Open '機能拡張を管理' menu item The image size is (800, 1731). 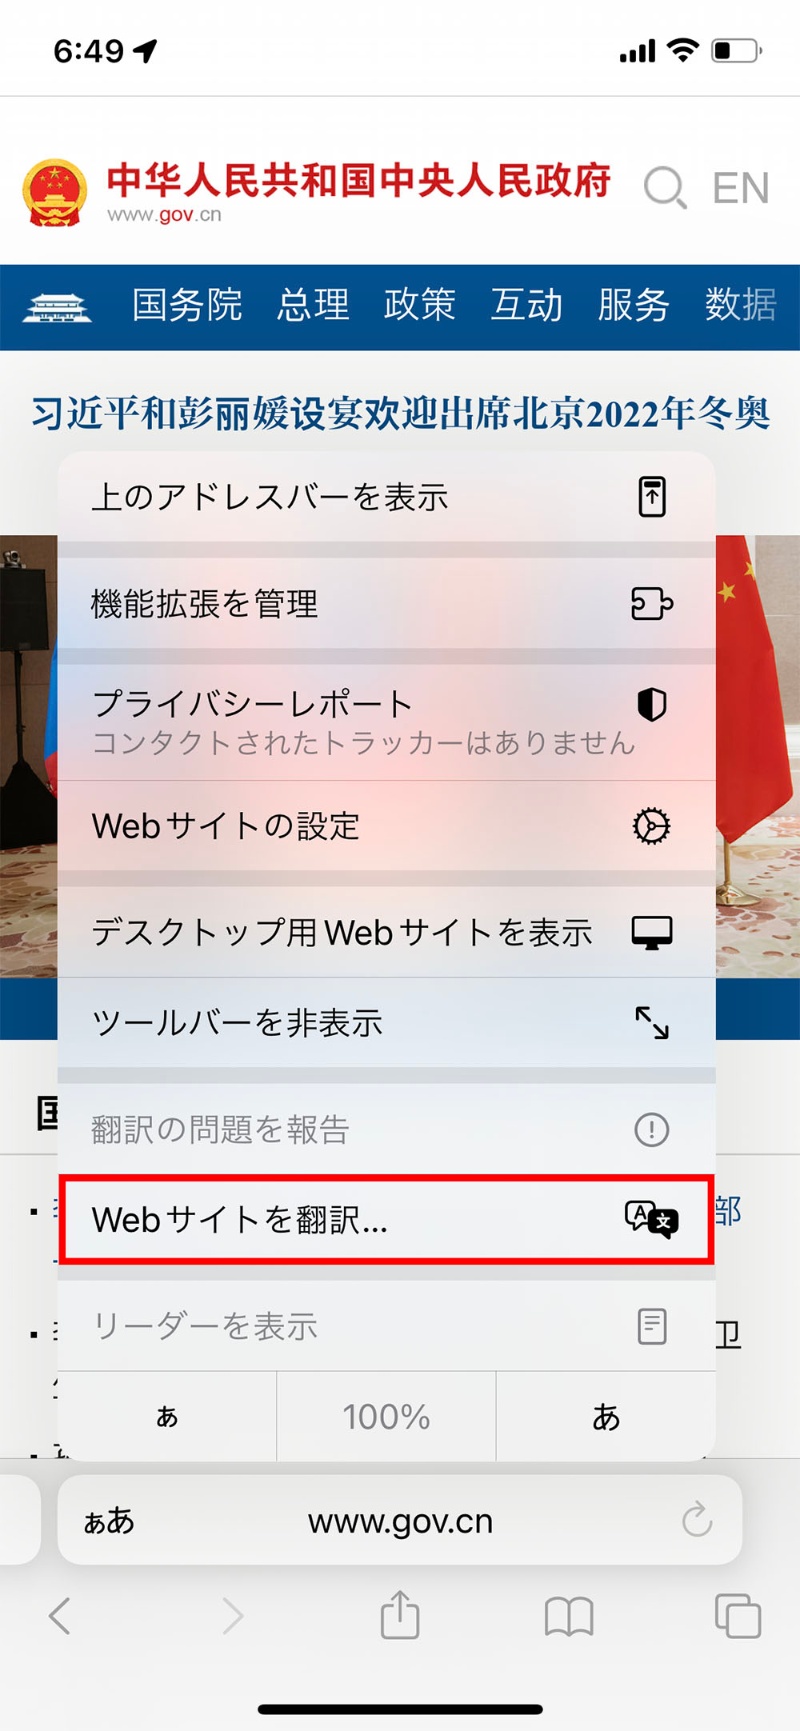386,603
